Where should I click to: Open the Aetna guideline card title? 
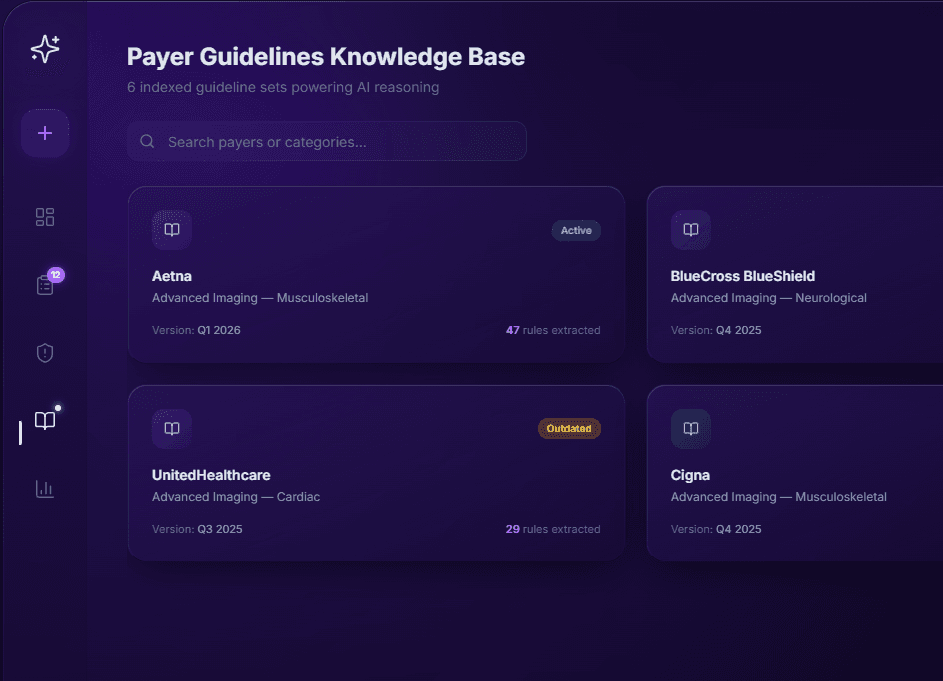(x=172, y=276)
